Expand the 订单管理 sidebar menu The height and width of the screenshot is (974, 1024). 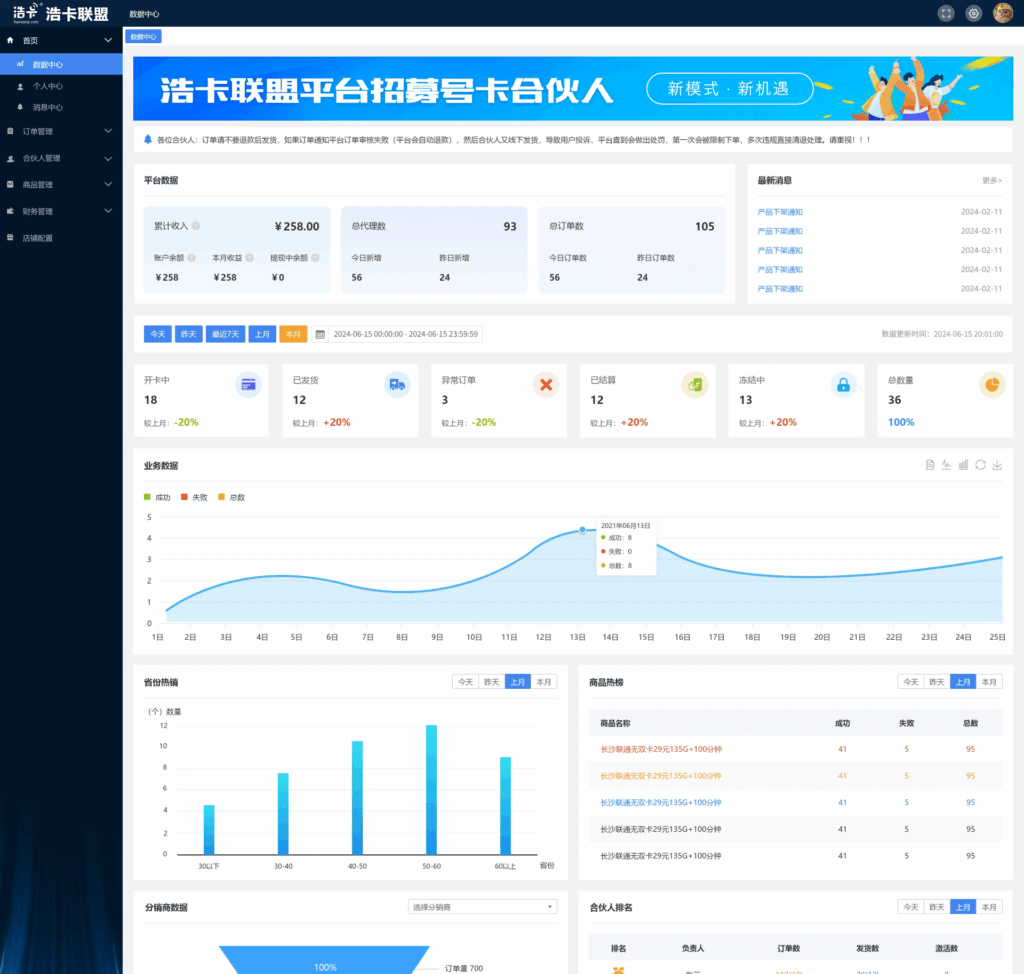(x=108, y=131)
